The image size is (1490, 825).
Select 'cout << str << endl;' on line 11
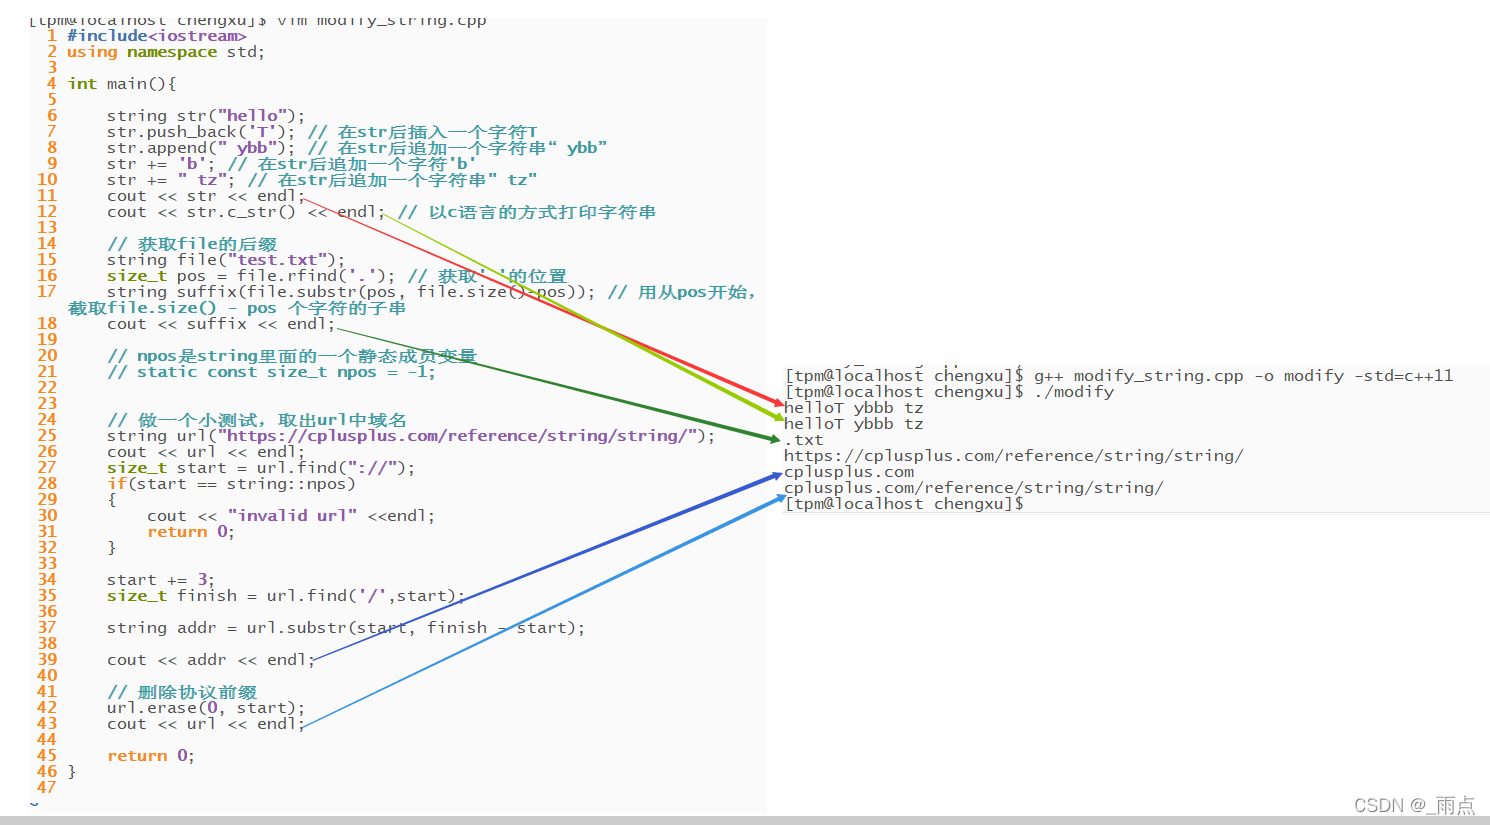tap(206, 196)
